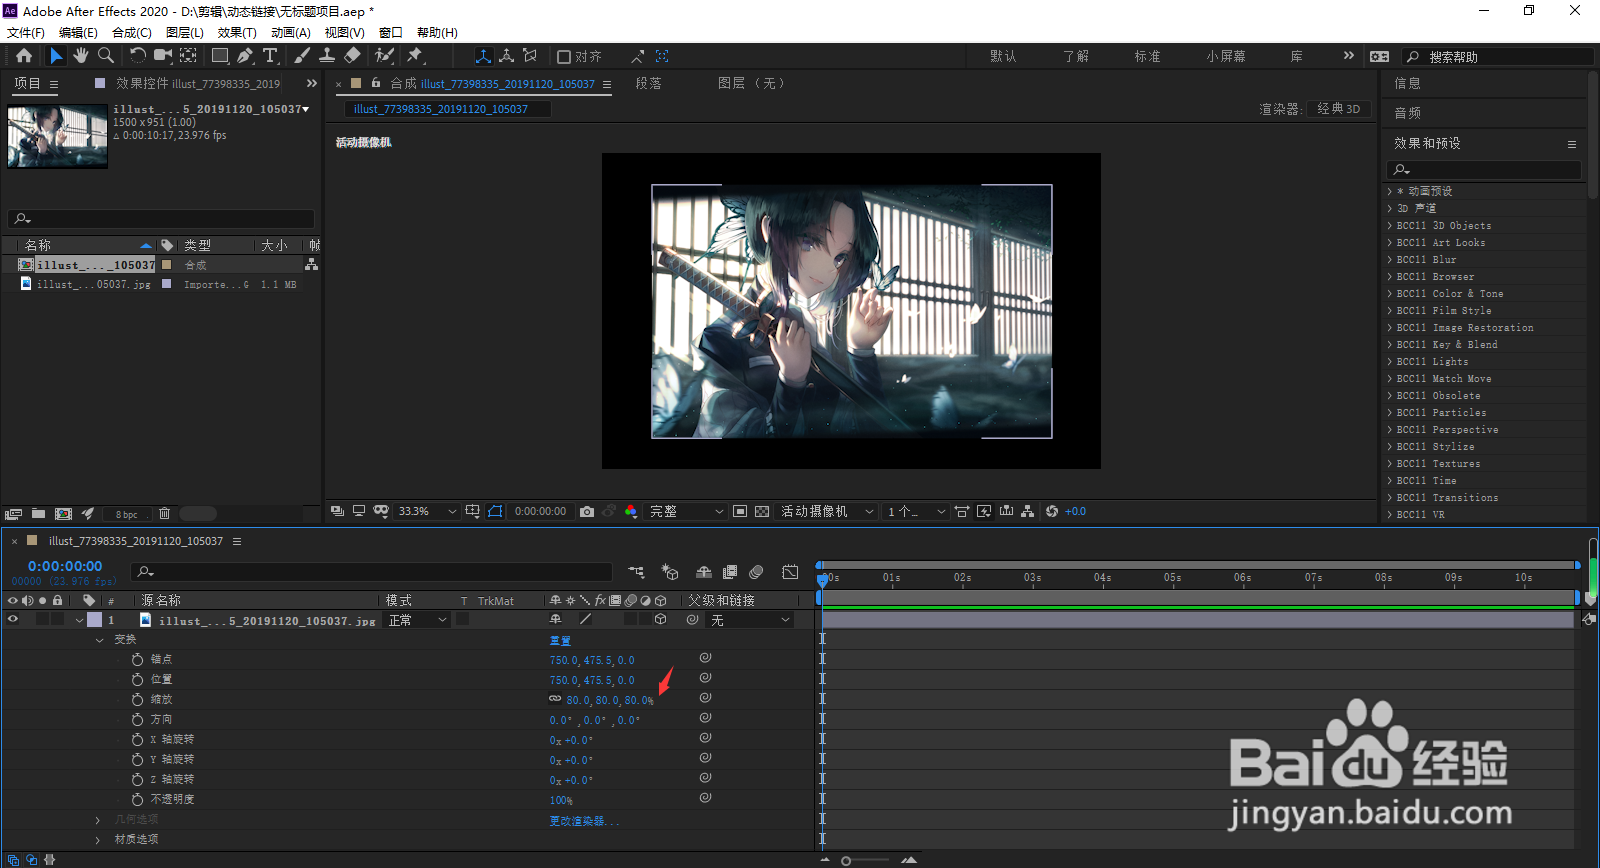Click the timeline zoom slider at bottom

(866, 860)
